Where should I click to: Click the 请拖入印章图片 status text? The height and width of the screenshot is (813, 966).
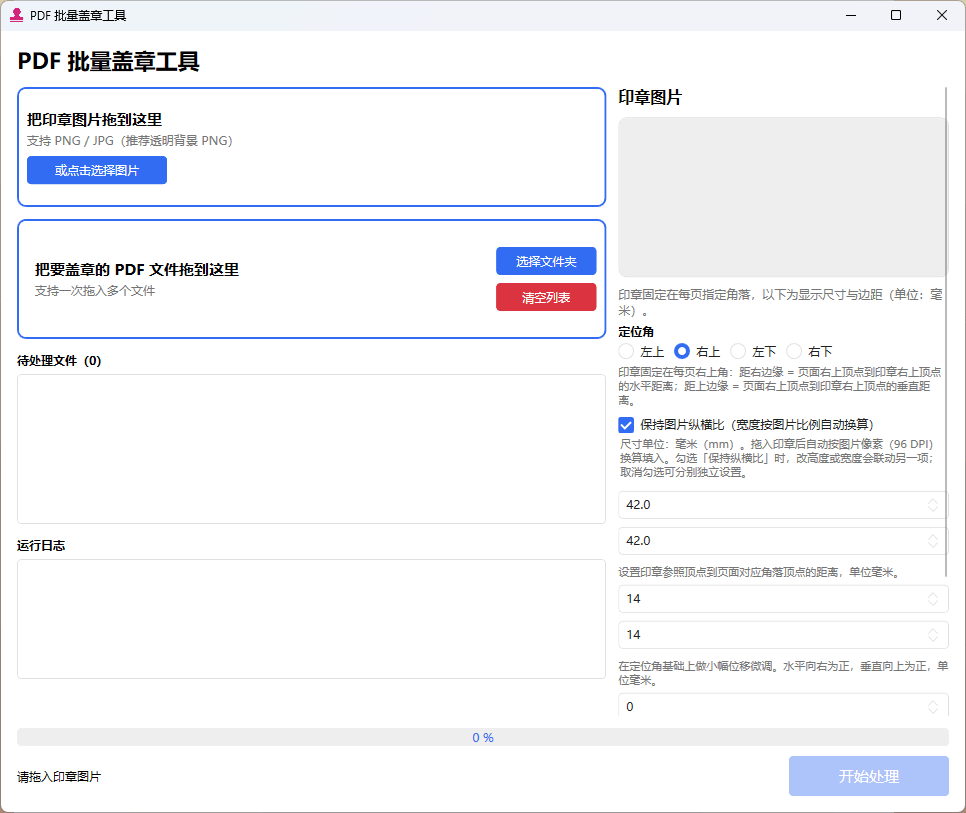coord(59,777)
